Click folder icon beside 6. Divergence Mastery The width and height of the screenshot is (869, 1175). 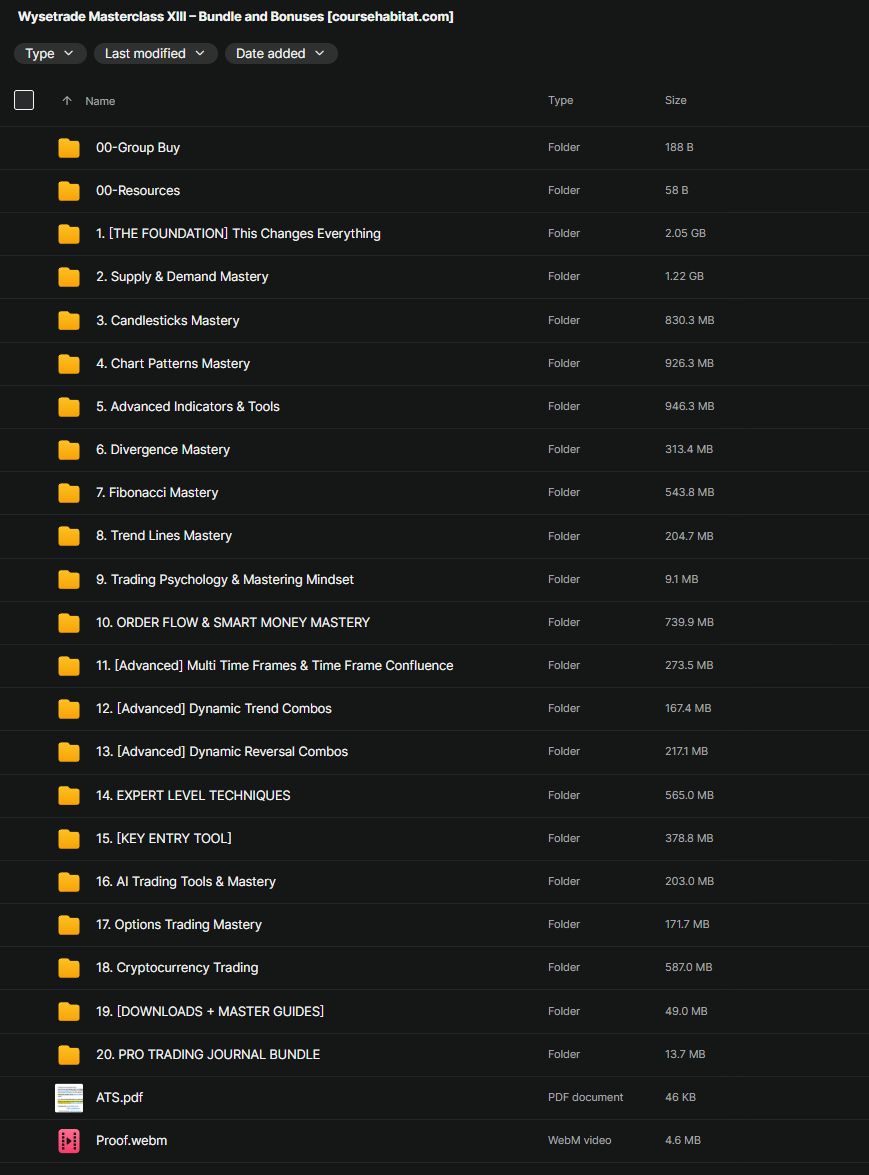(69, 450)
